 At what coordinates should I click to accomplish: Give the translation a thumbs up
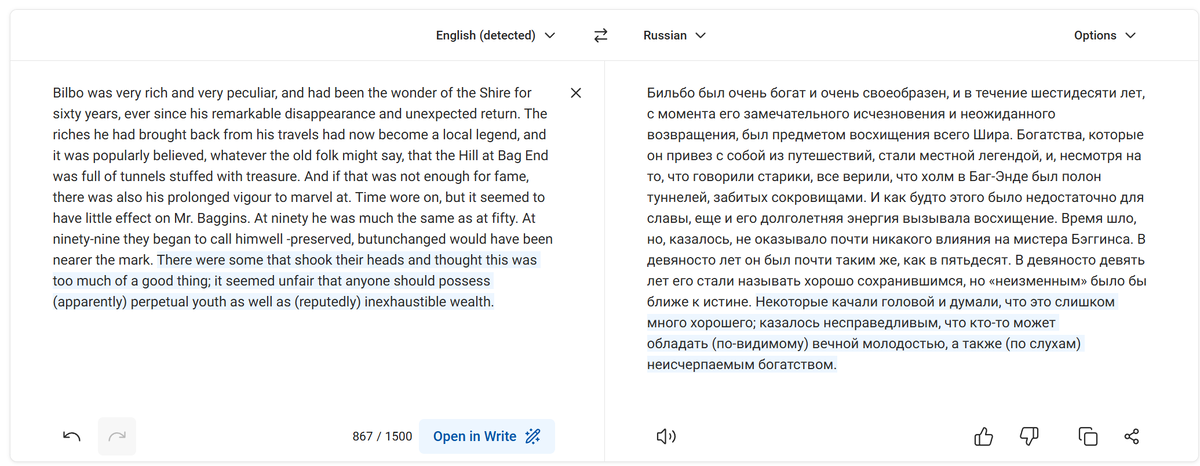click(984, 436)
